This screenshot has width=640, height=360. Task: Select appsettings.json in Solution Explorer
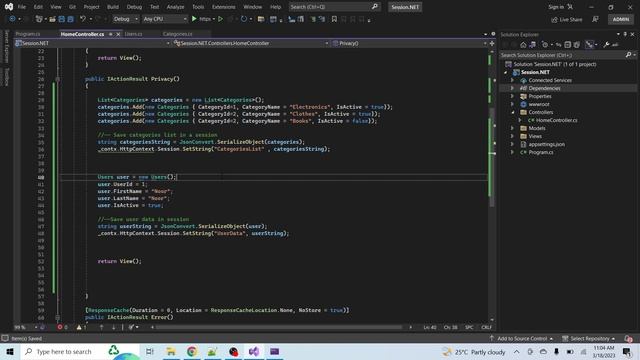(547, 144)
